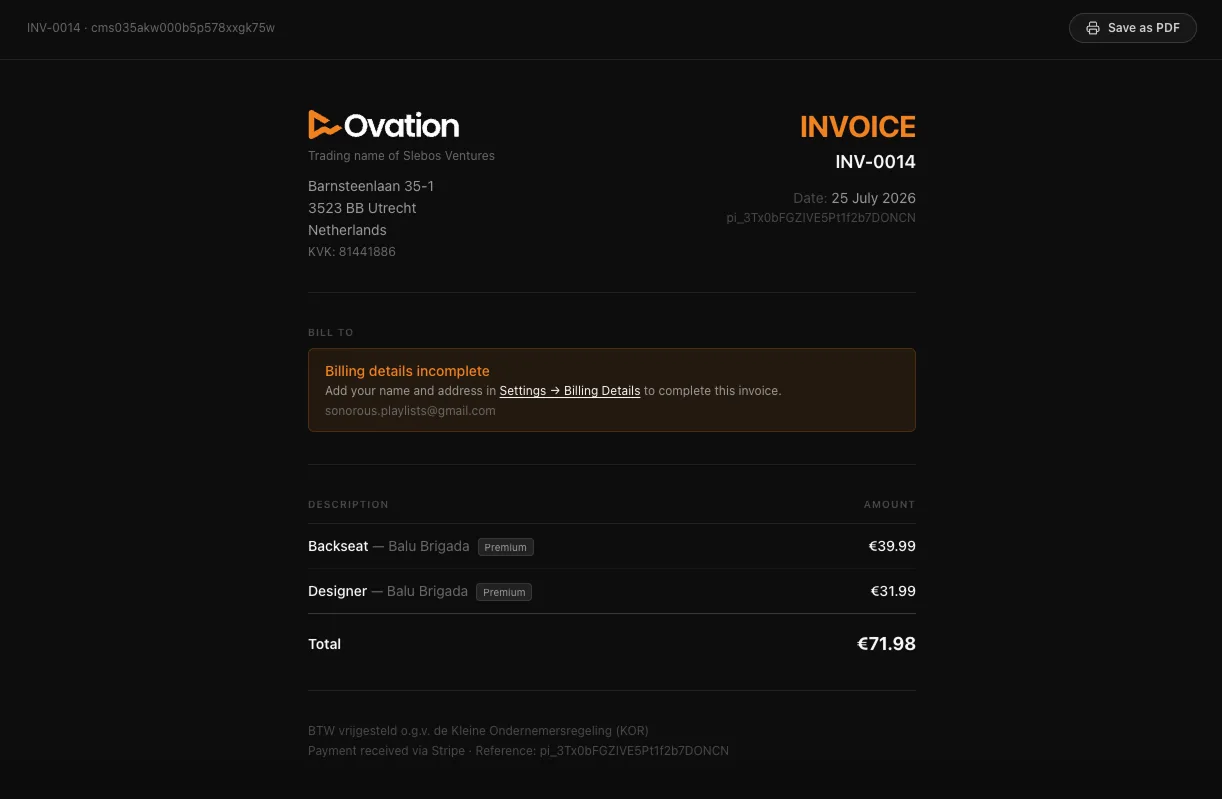The image size is (1222, 799).
Task: Click the AMOUNT column header
Action: [889, 504]
